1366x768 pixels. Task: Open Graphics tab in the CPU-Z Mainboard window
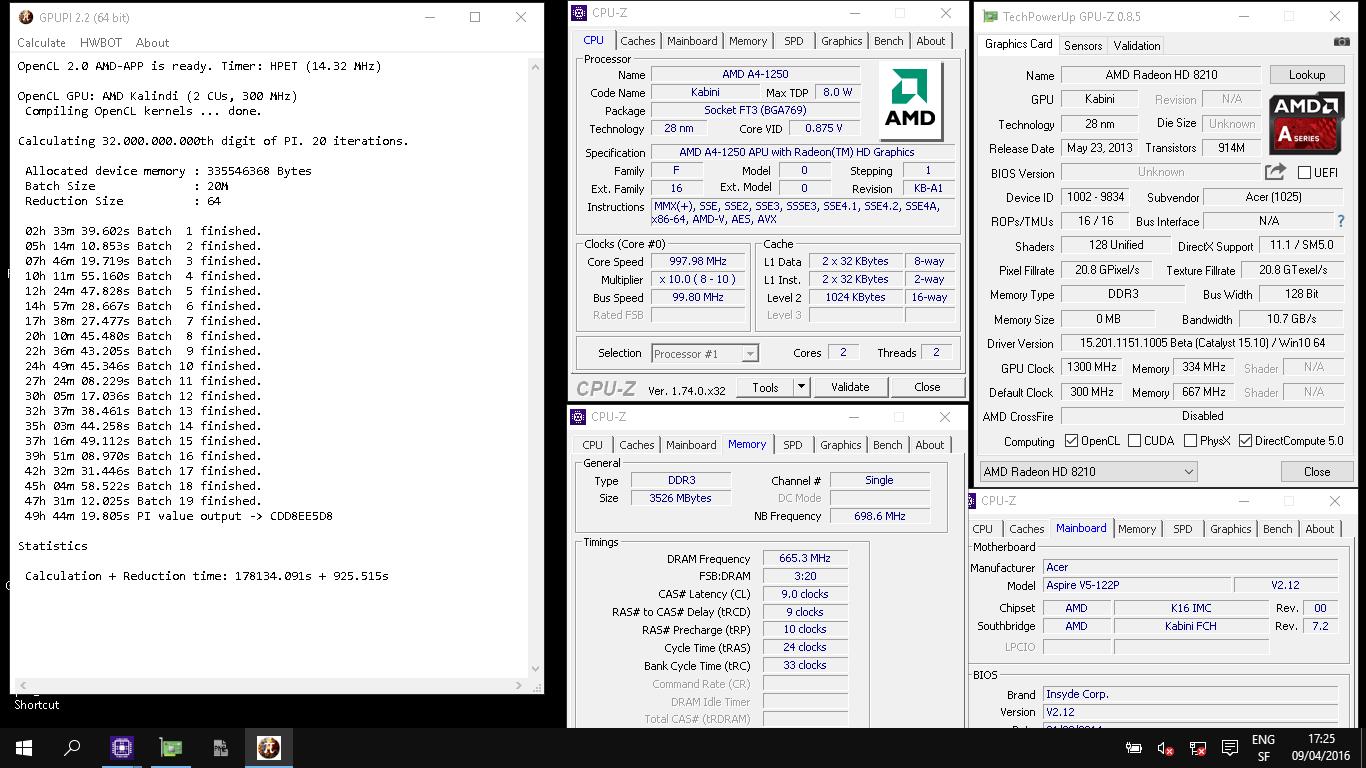click(1231, 529)
